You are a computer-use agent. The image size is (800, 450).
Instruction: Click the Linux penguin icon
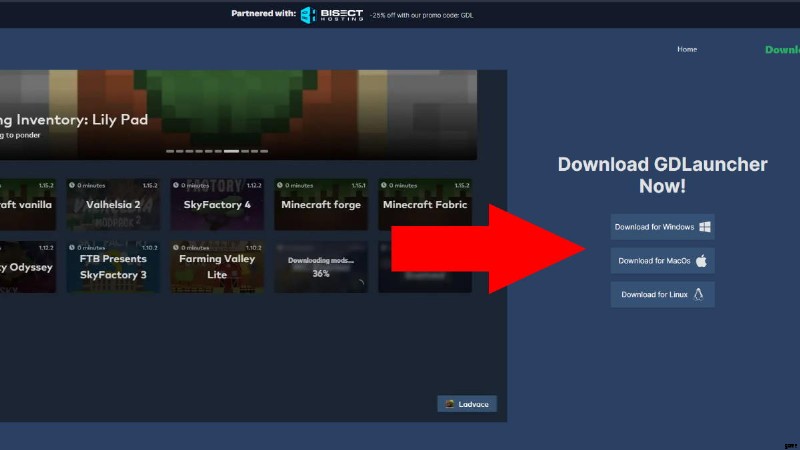pos(698,294)
